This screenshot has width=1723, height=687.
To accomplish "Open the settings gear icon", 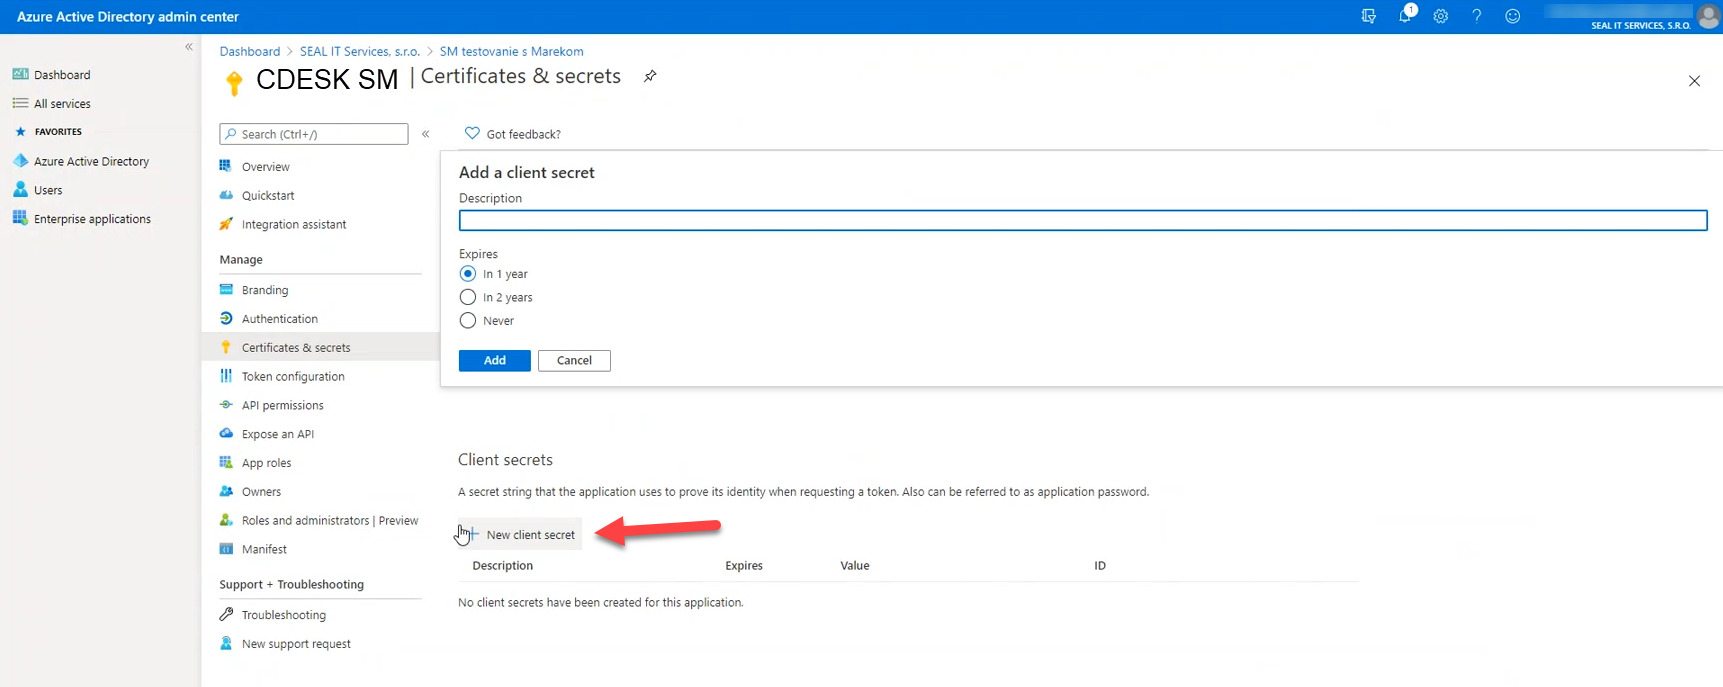I will point(1441,16).
